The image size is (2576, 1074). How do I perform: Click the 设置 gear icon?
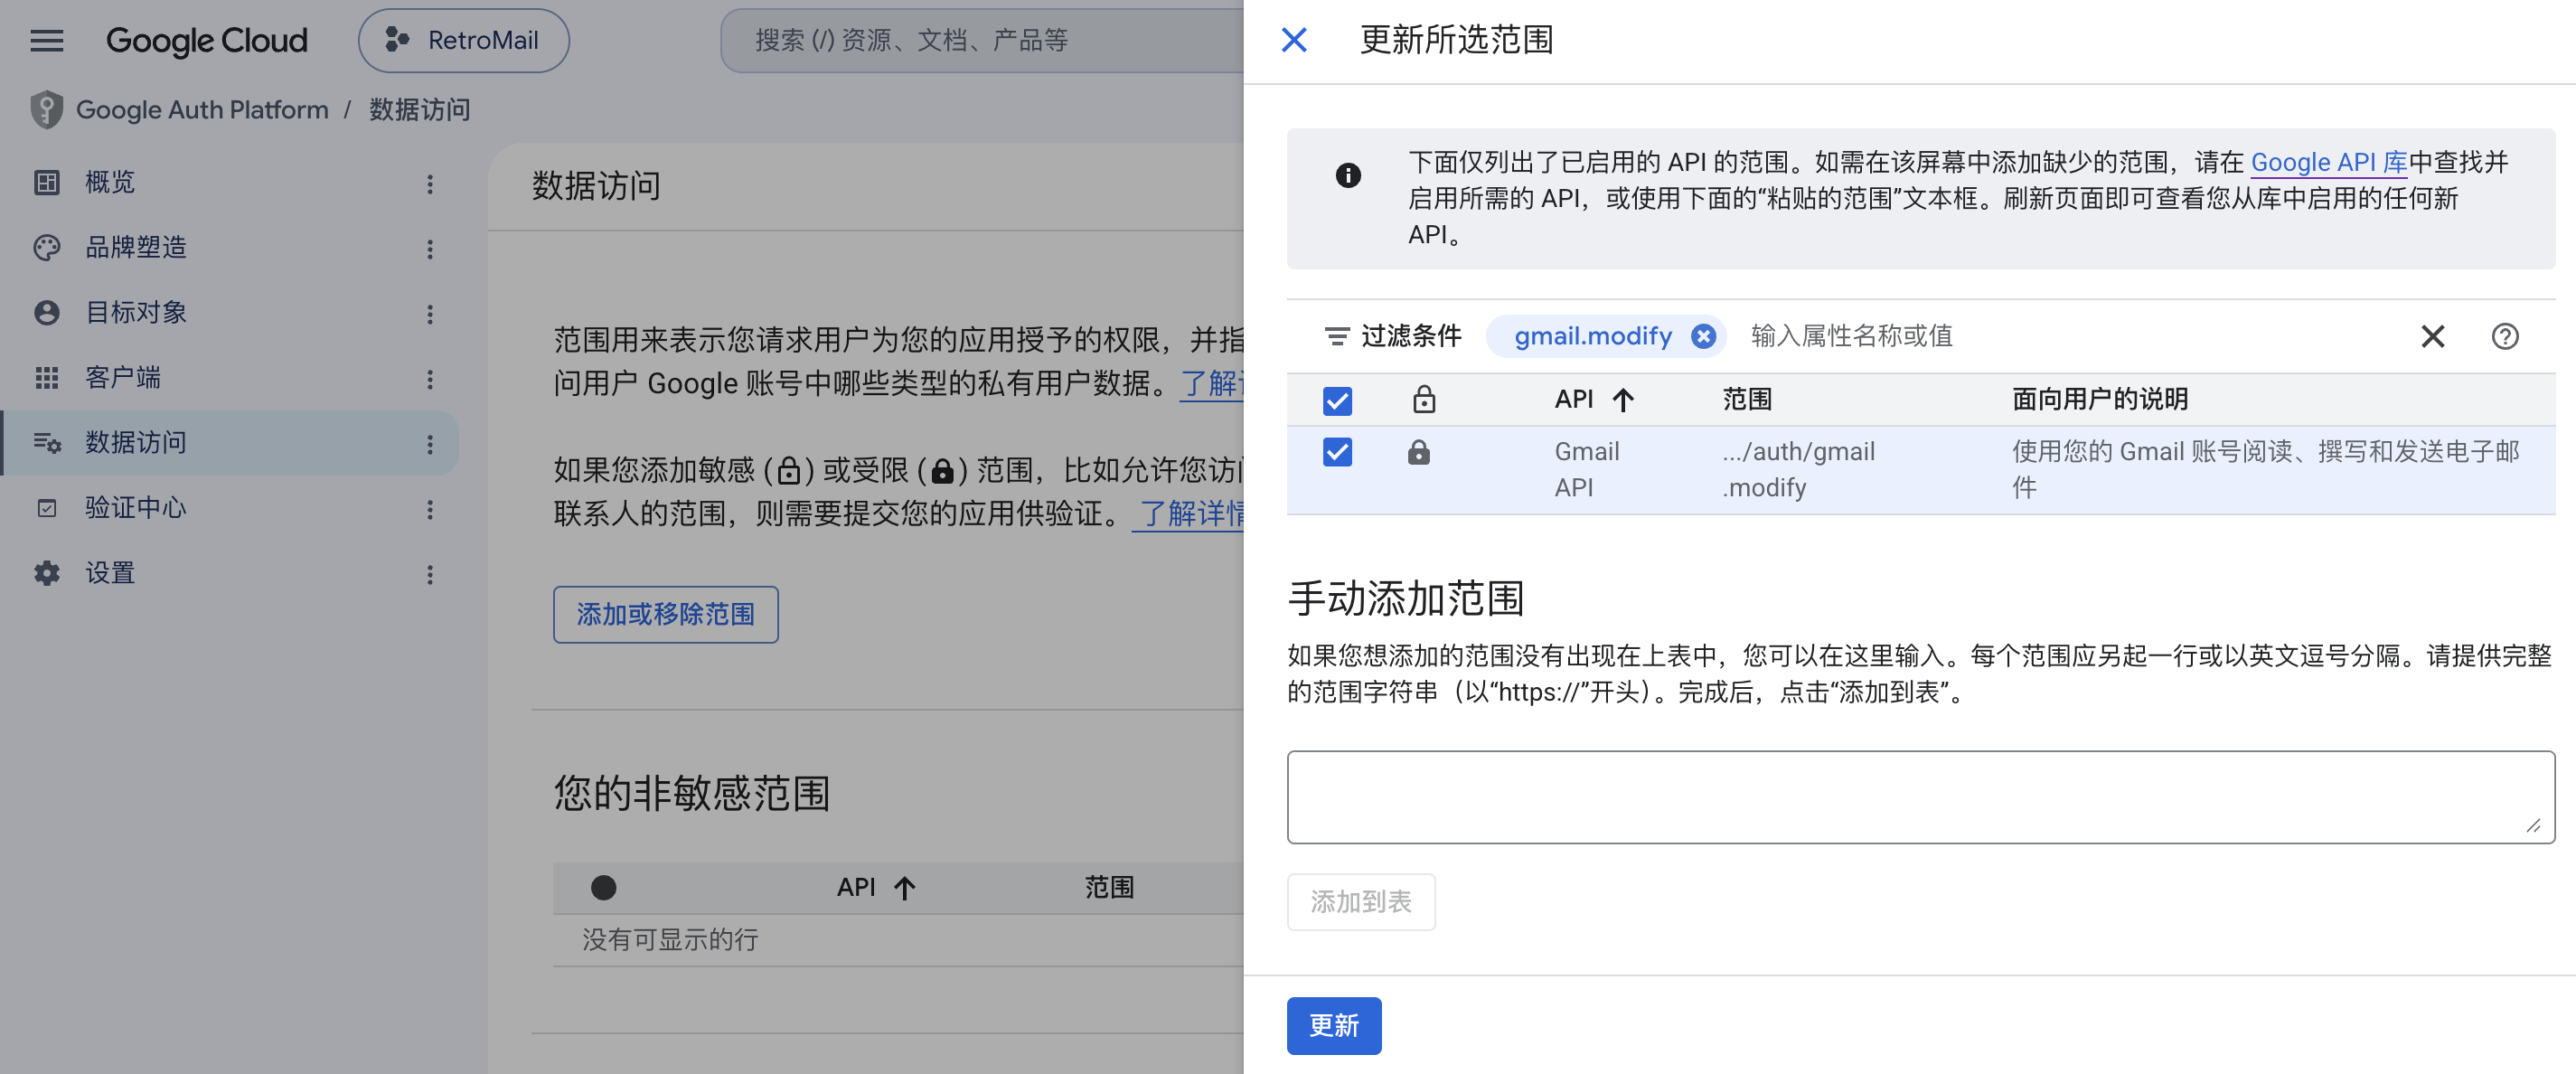pos(47,573)
